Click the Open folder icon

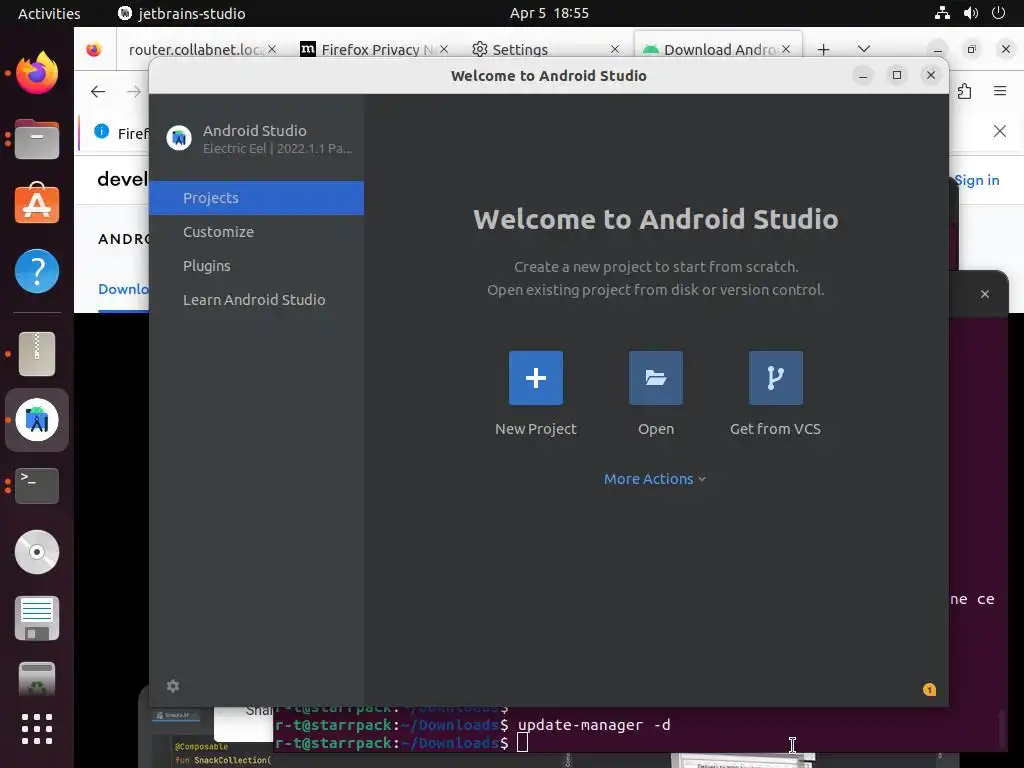pyautogui.click(x=656, y=377)
